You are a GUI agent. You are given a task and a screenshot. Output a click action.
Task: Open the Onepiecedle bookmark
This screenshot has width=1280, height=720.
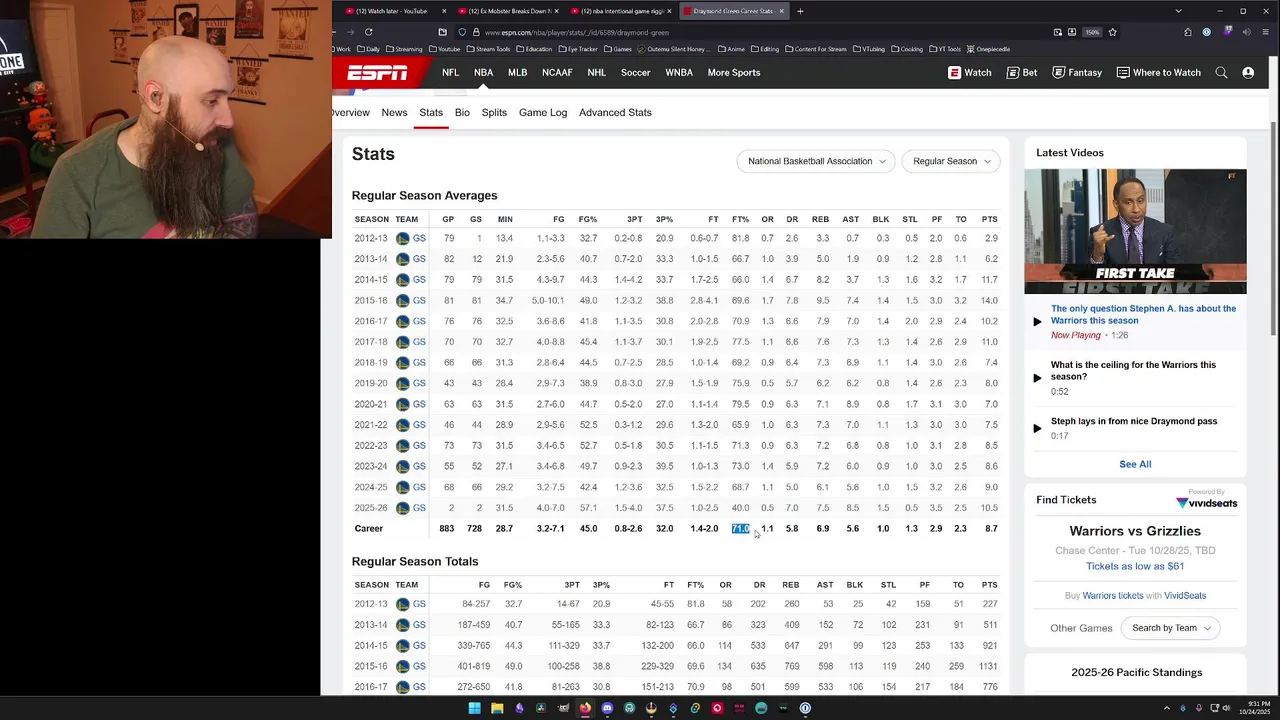[x=988, y=49]
